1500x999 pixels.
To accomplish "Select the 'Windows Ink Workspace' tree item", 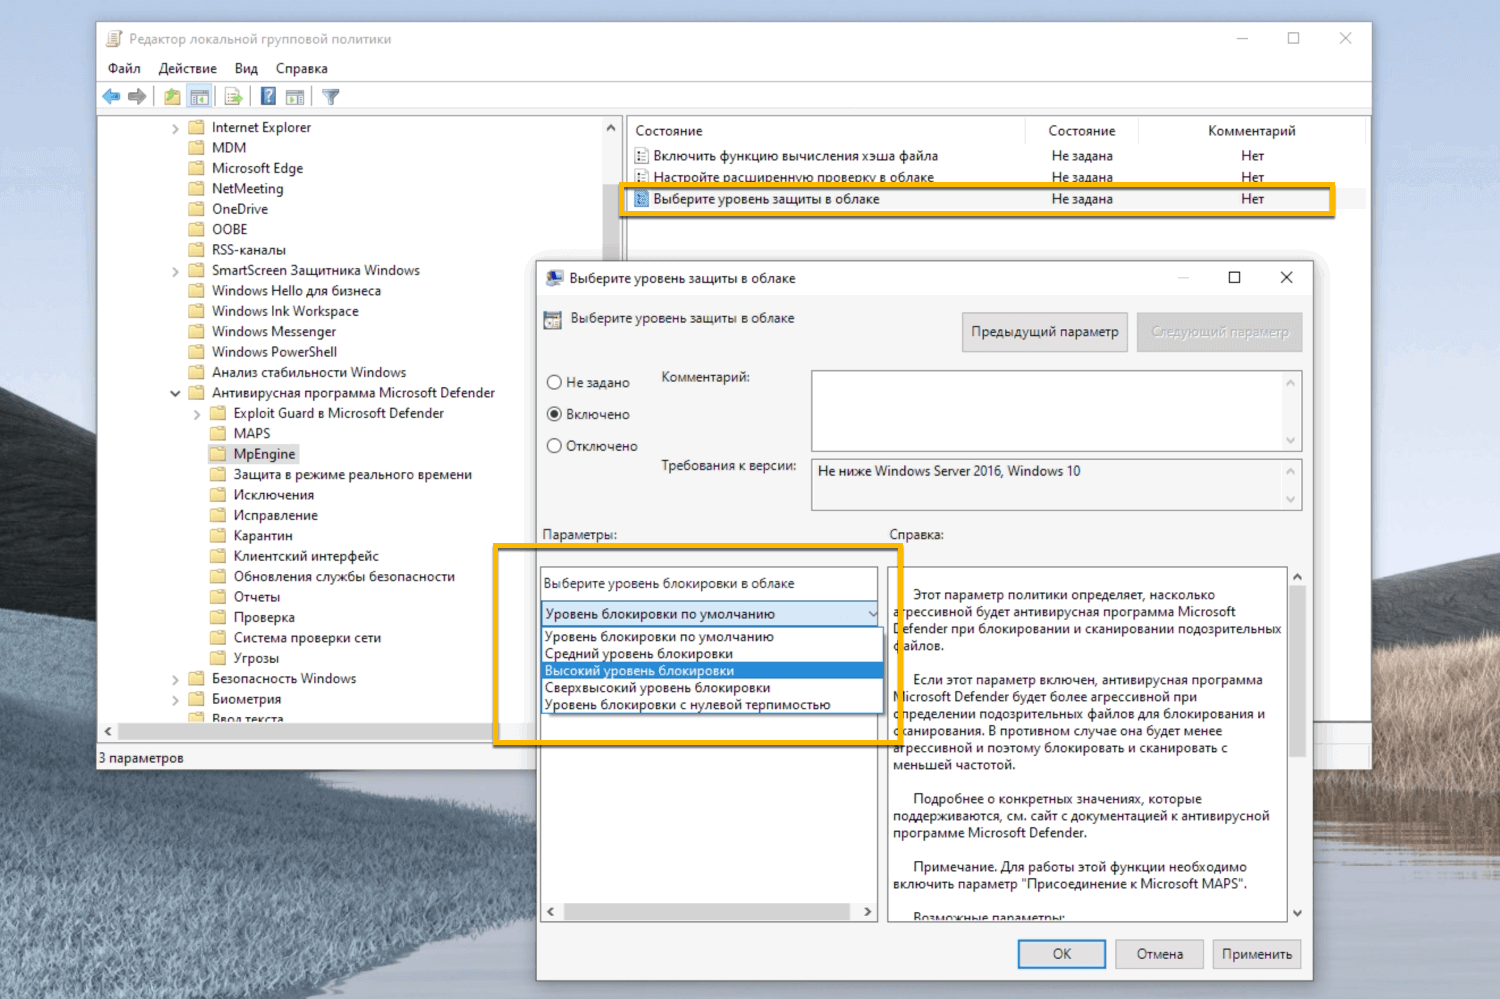I will 285,311.
